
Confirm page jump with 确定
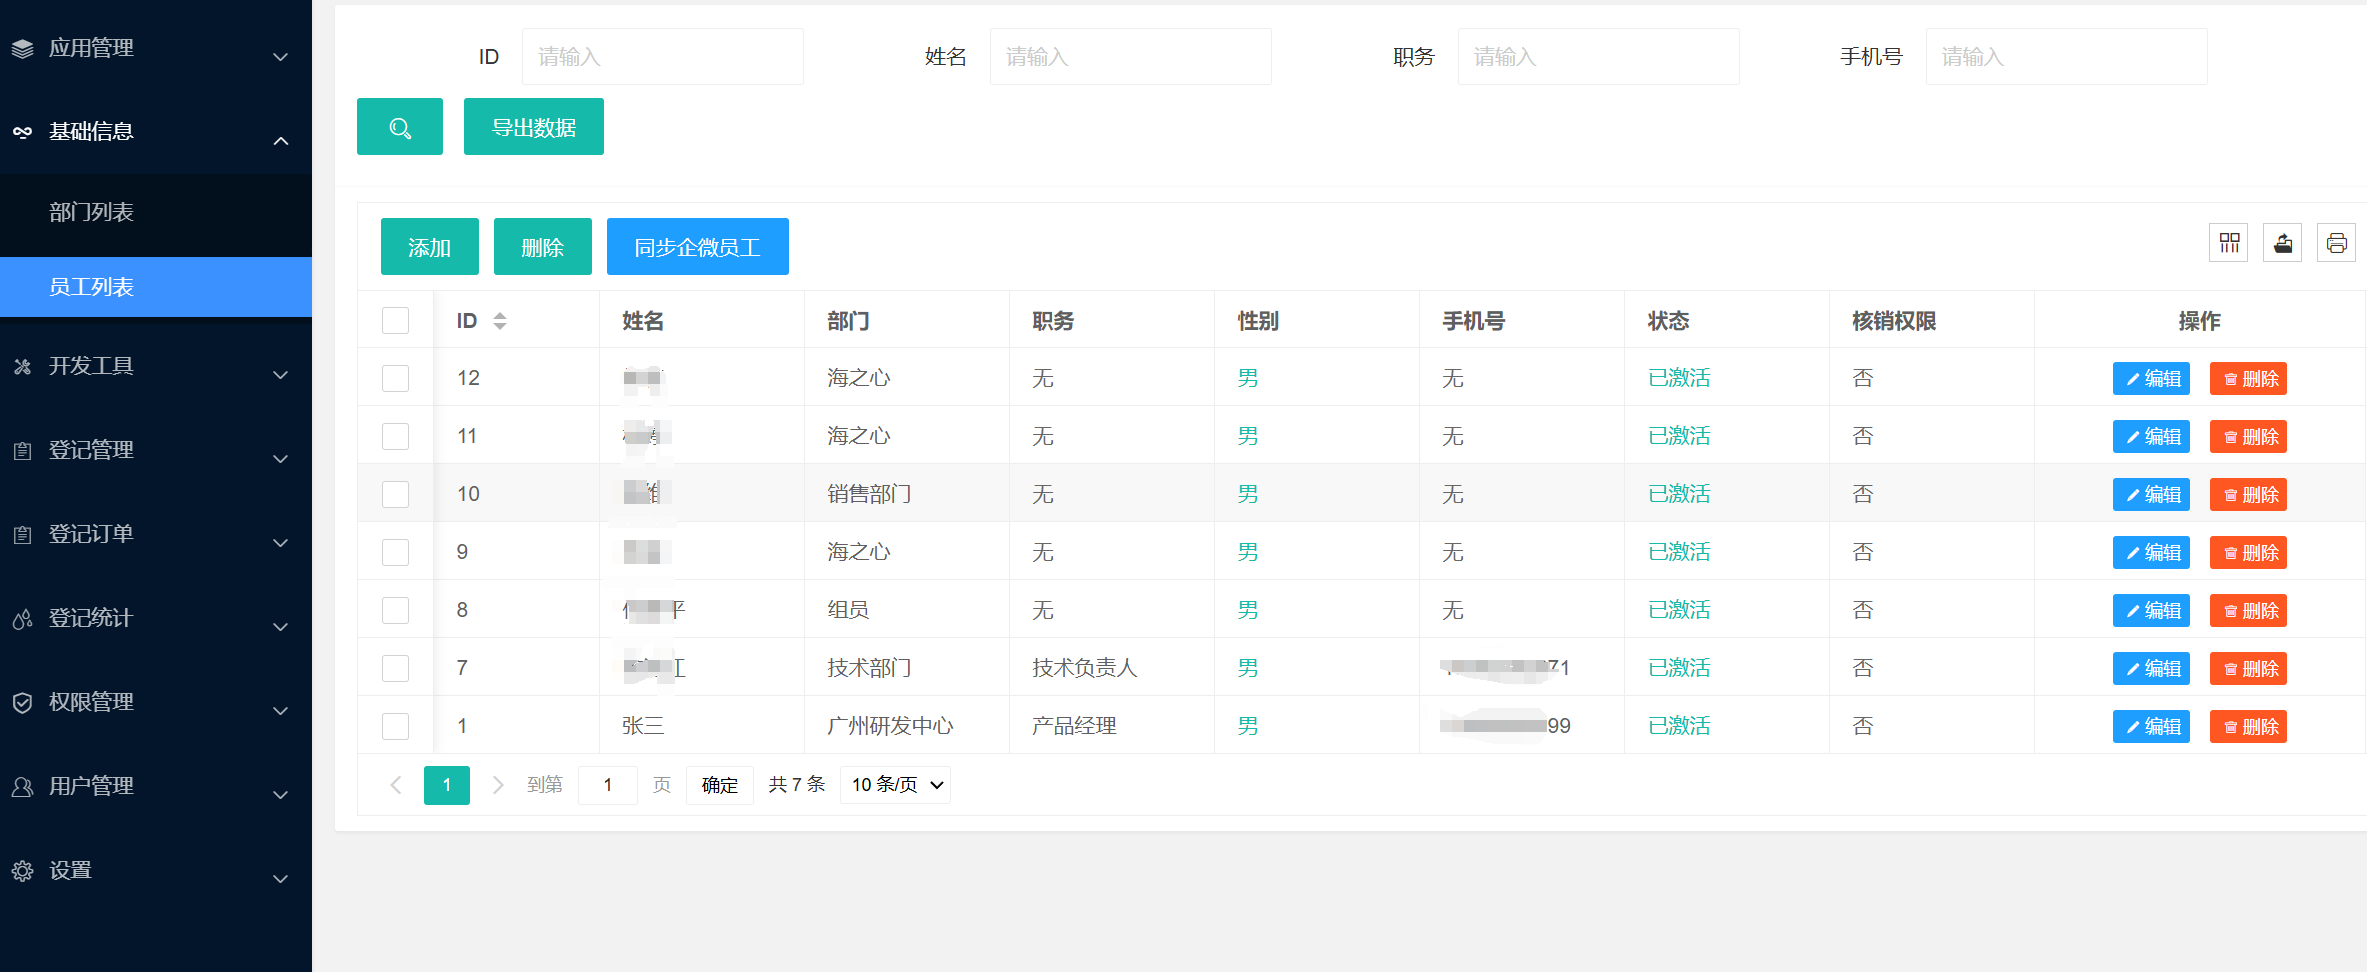pos(720,785)
